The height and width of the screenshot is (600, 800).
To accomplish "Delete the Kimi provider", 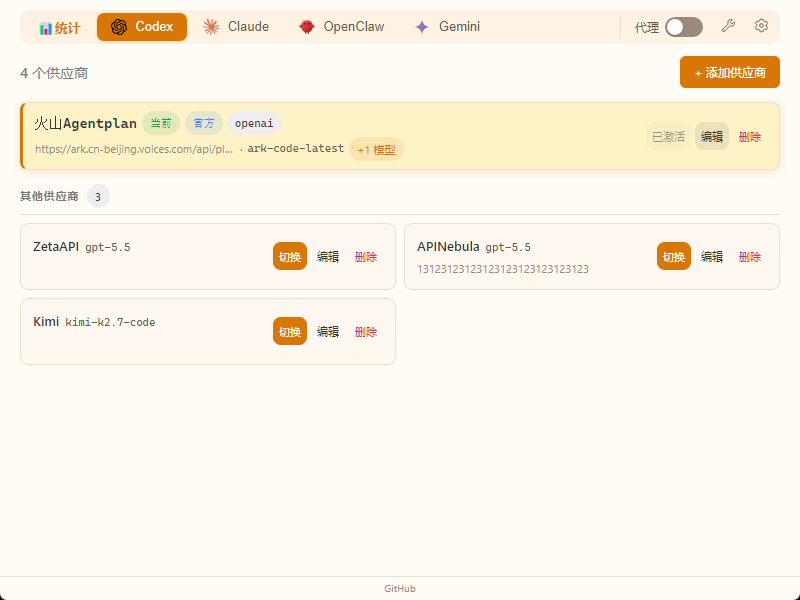I will tap(366, 331).
